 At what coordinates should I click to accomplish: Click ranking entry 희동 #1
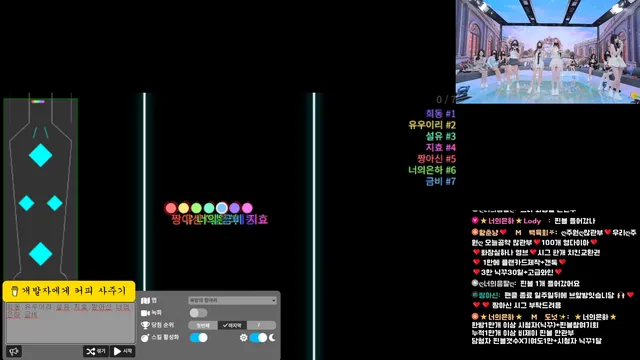pyautogui.click(x=440, y=113)
